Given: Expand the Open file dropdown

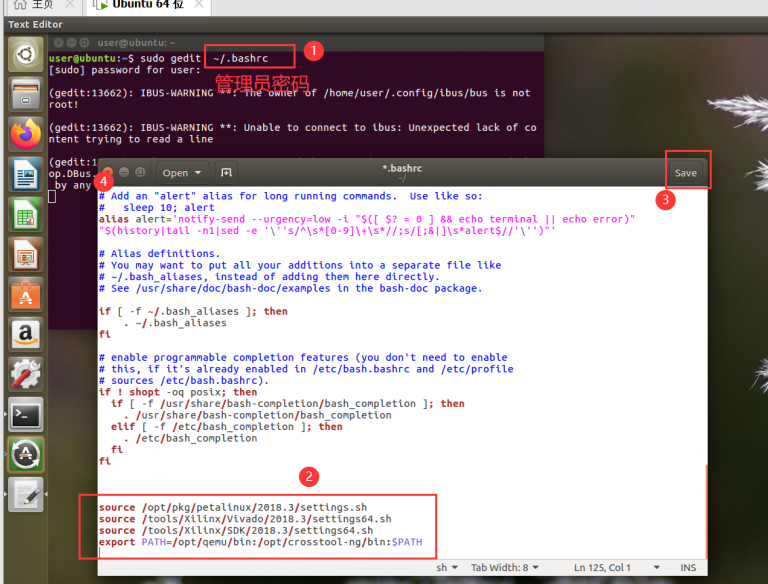Looking at the screenshot, I should [183, 172].
